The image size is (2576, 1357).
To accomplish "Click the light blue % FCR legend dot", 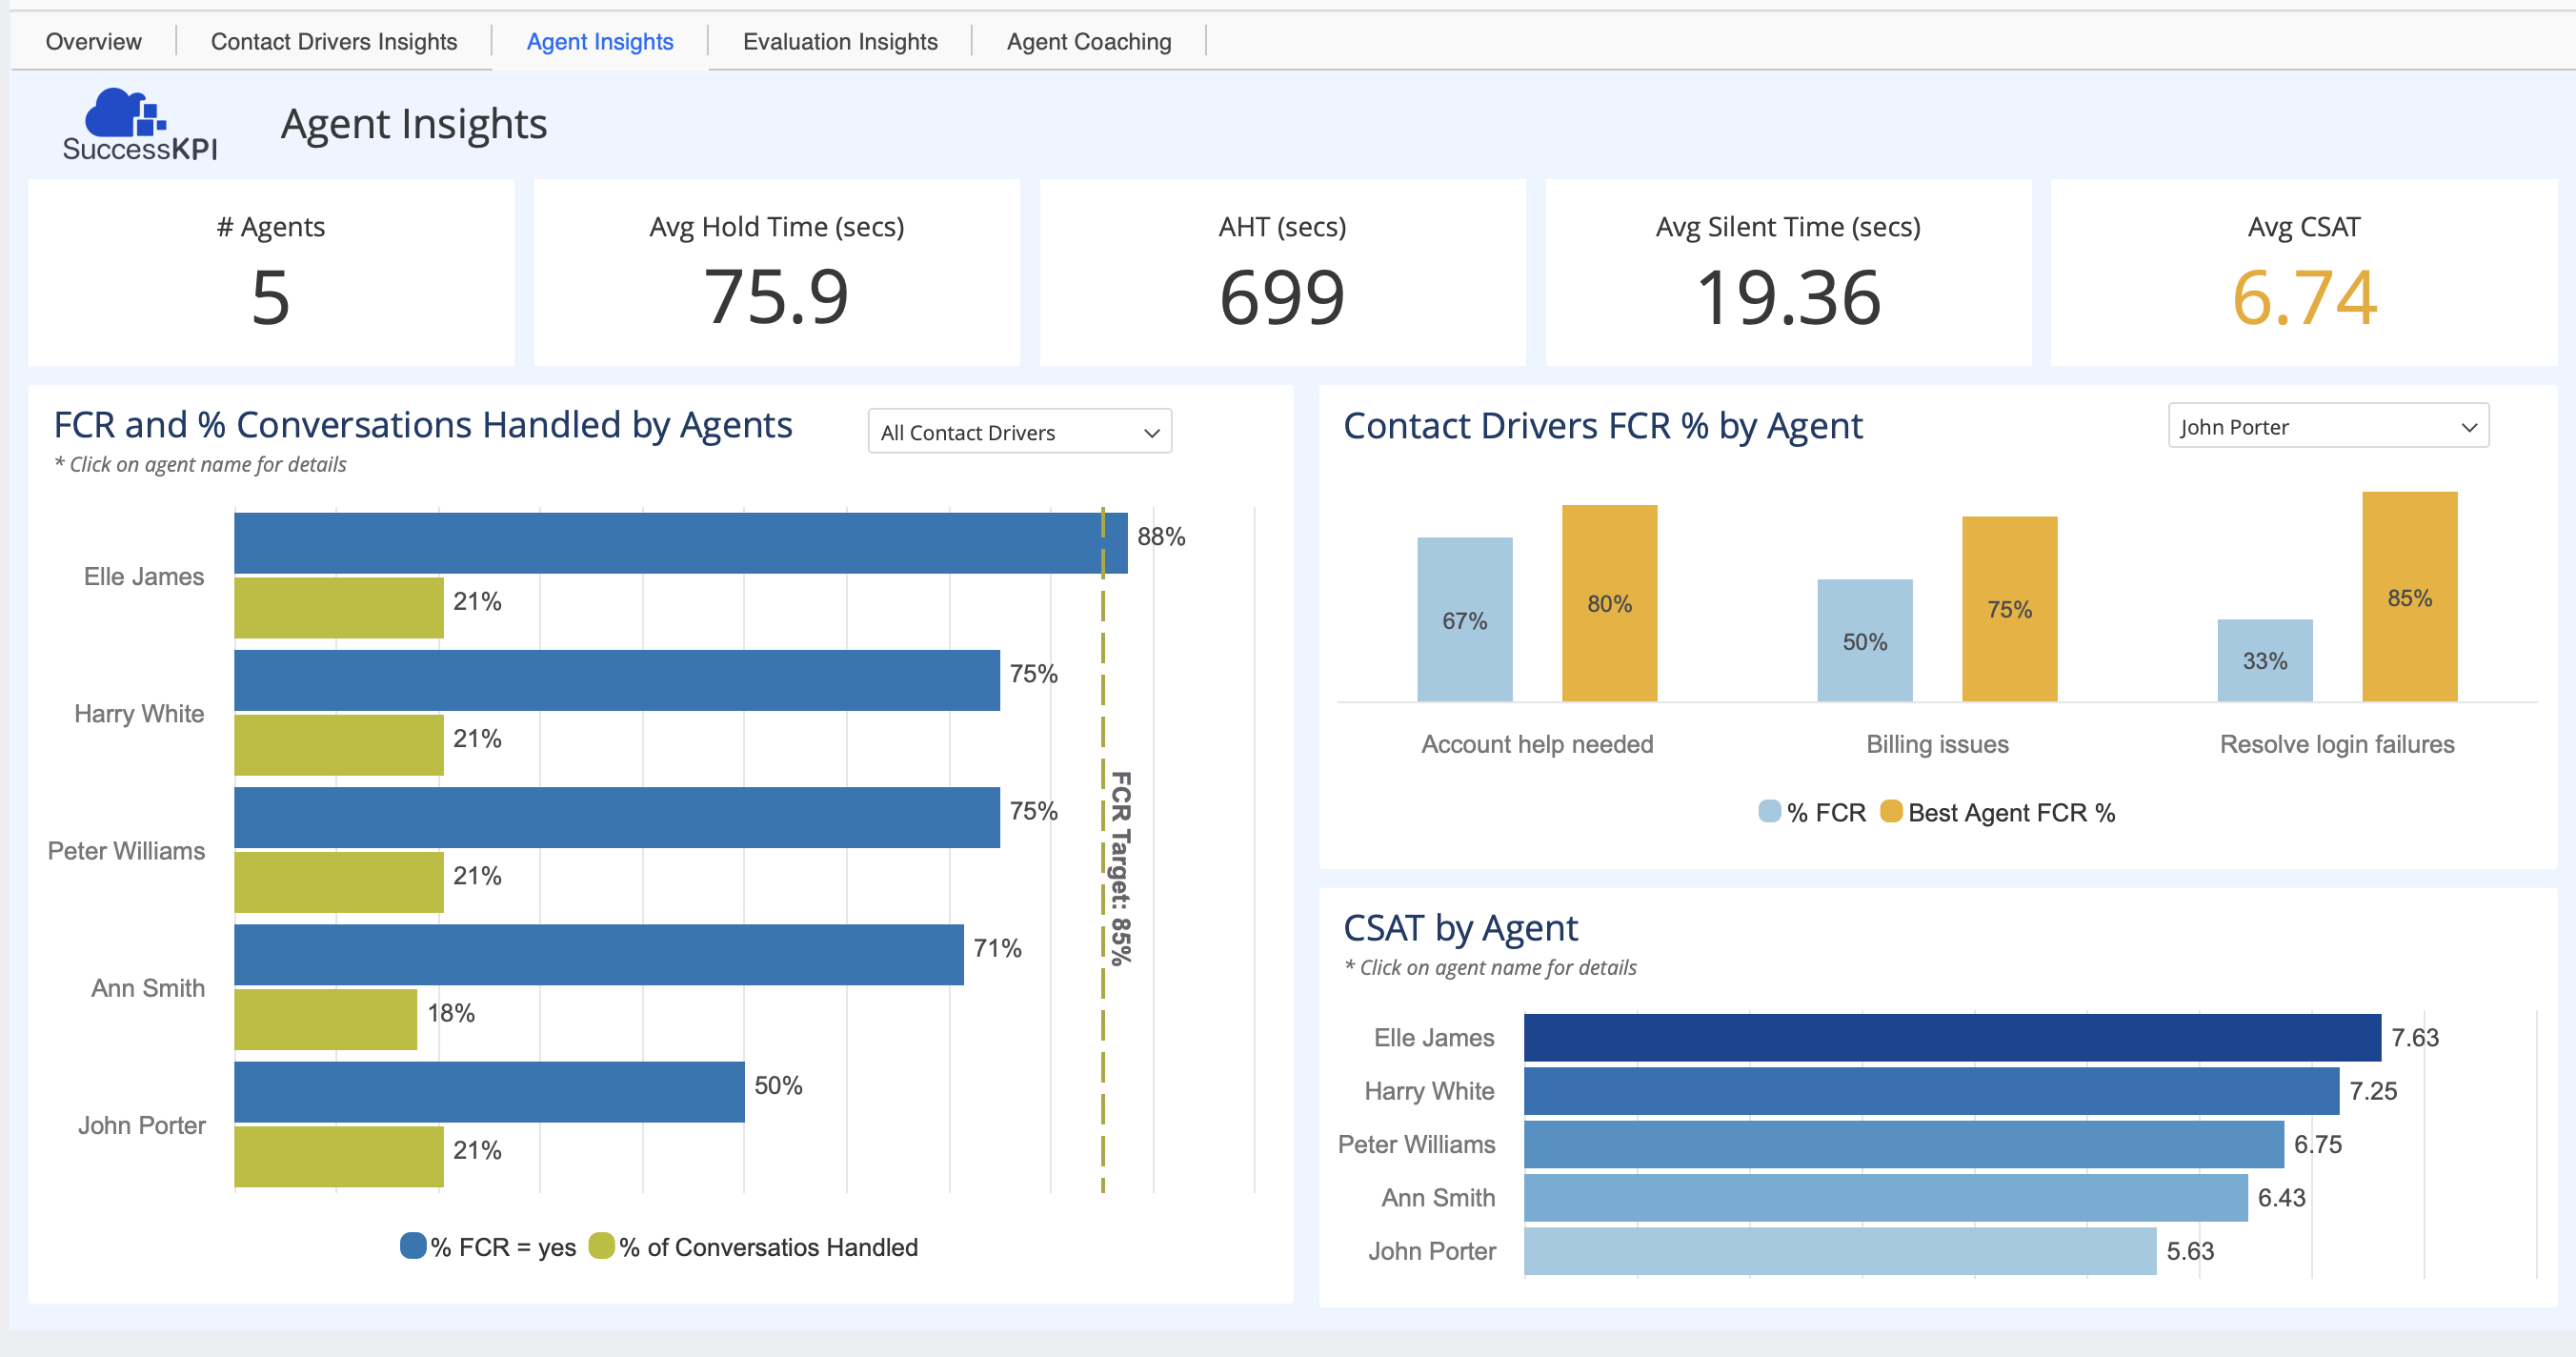I will pyautogui.click(x=1769, y=811).
